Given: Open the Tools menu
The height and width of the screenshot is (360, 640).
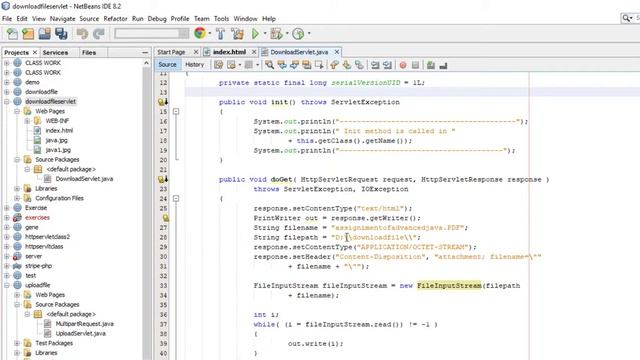Looking at the screenshot, I should click(x=221, y=19).
